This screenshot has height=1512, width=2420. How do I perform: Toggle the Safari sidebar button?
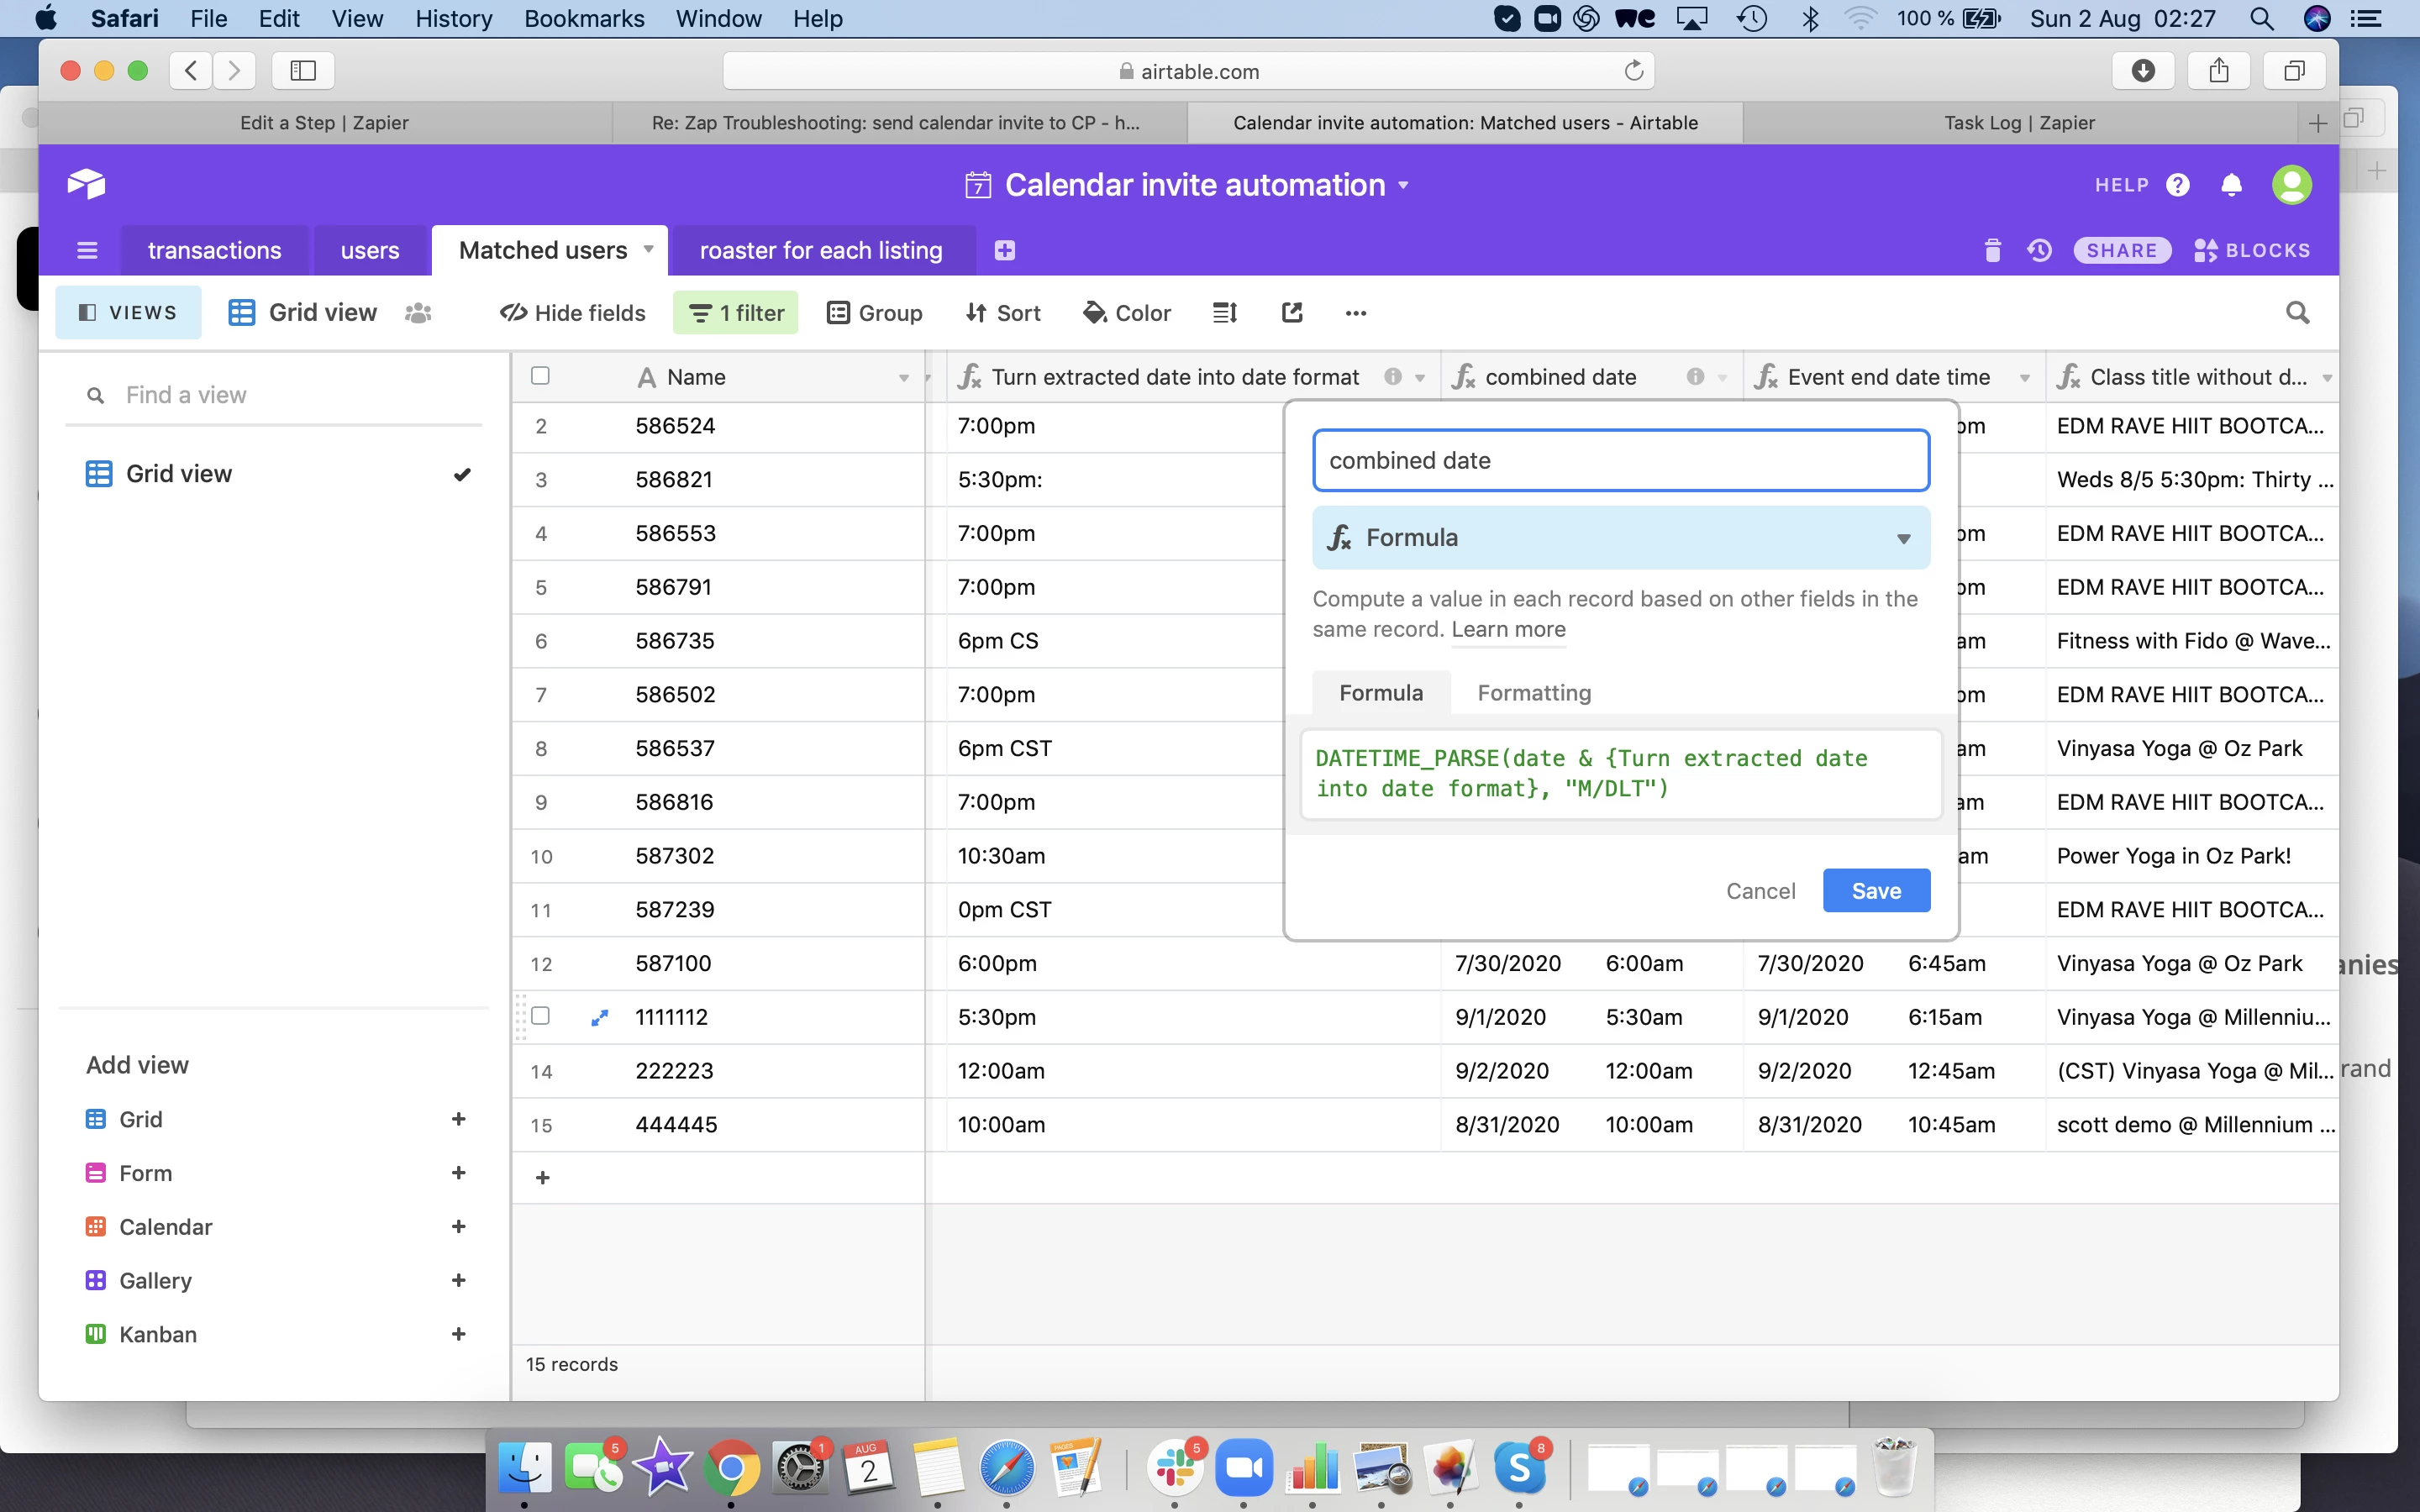303,70
